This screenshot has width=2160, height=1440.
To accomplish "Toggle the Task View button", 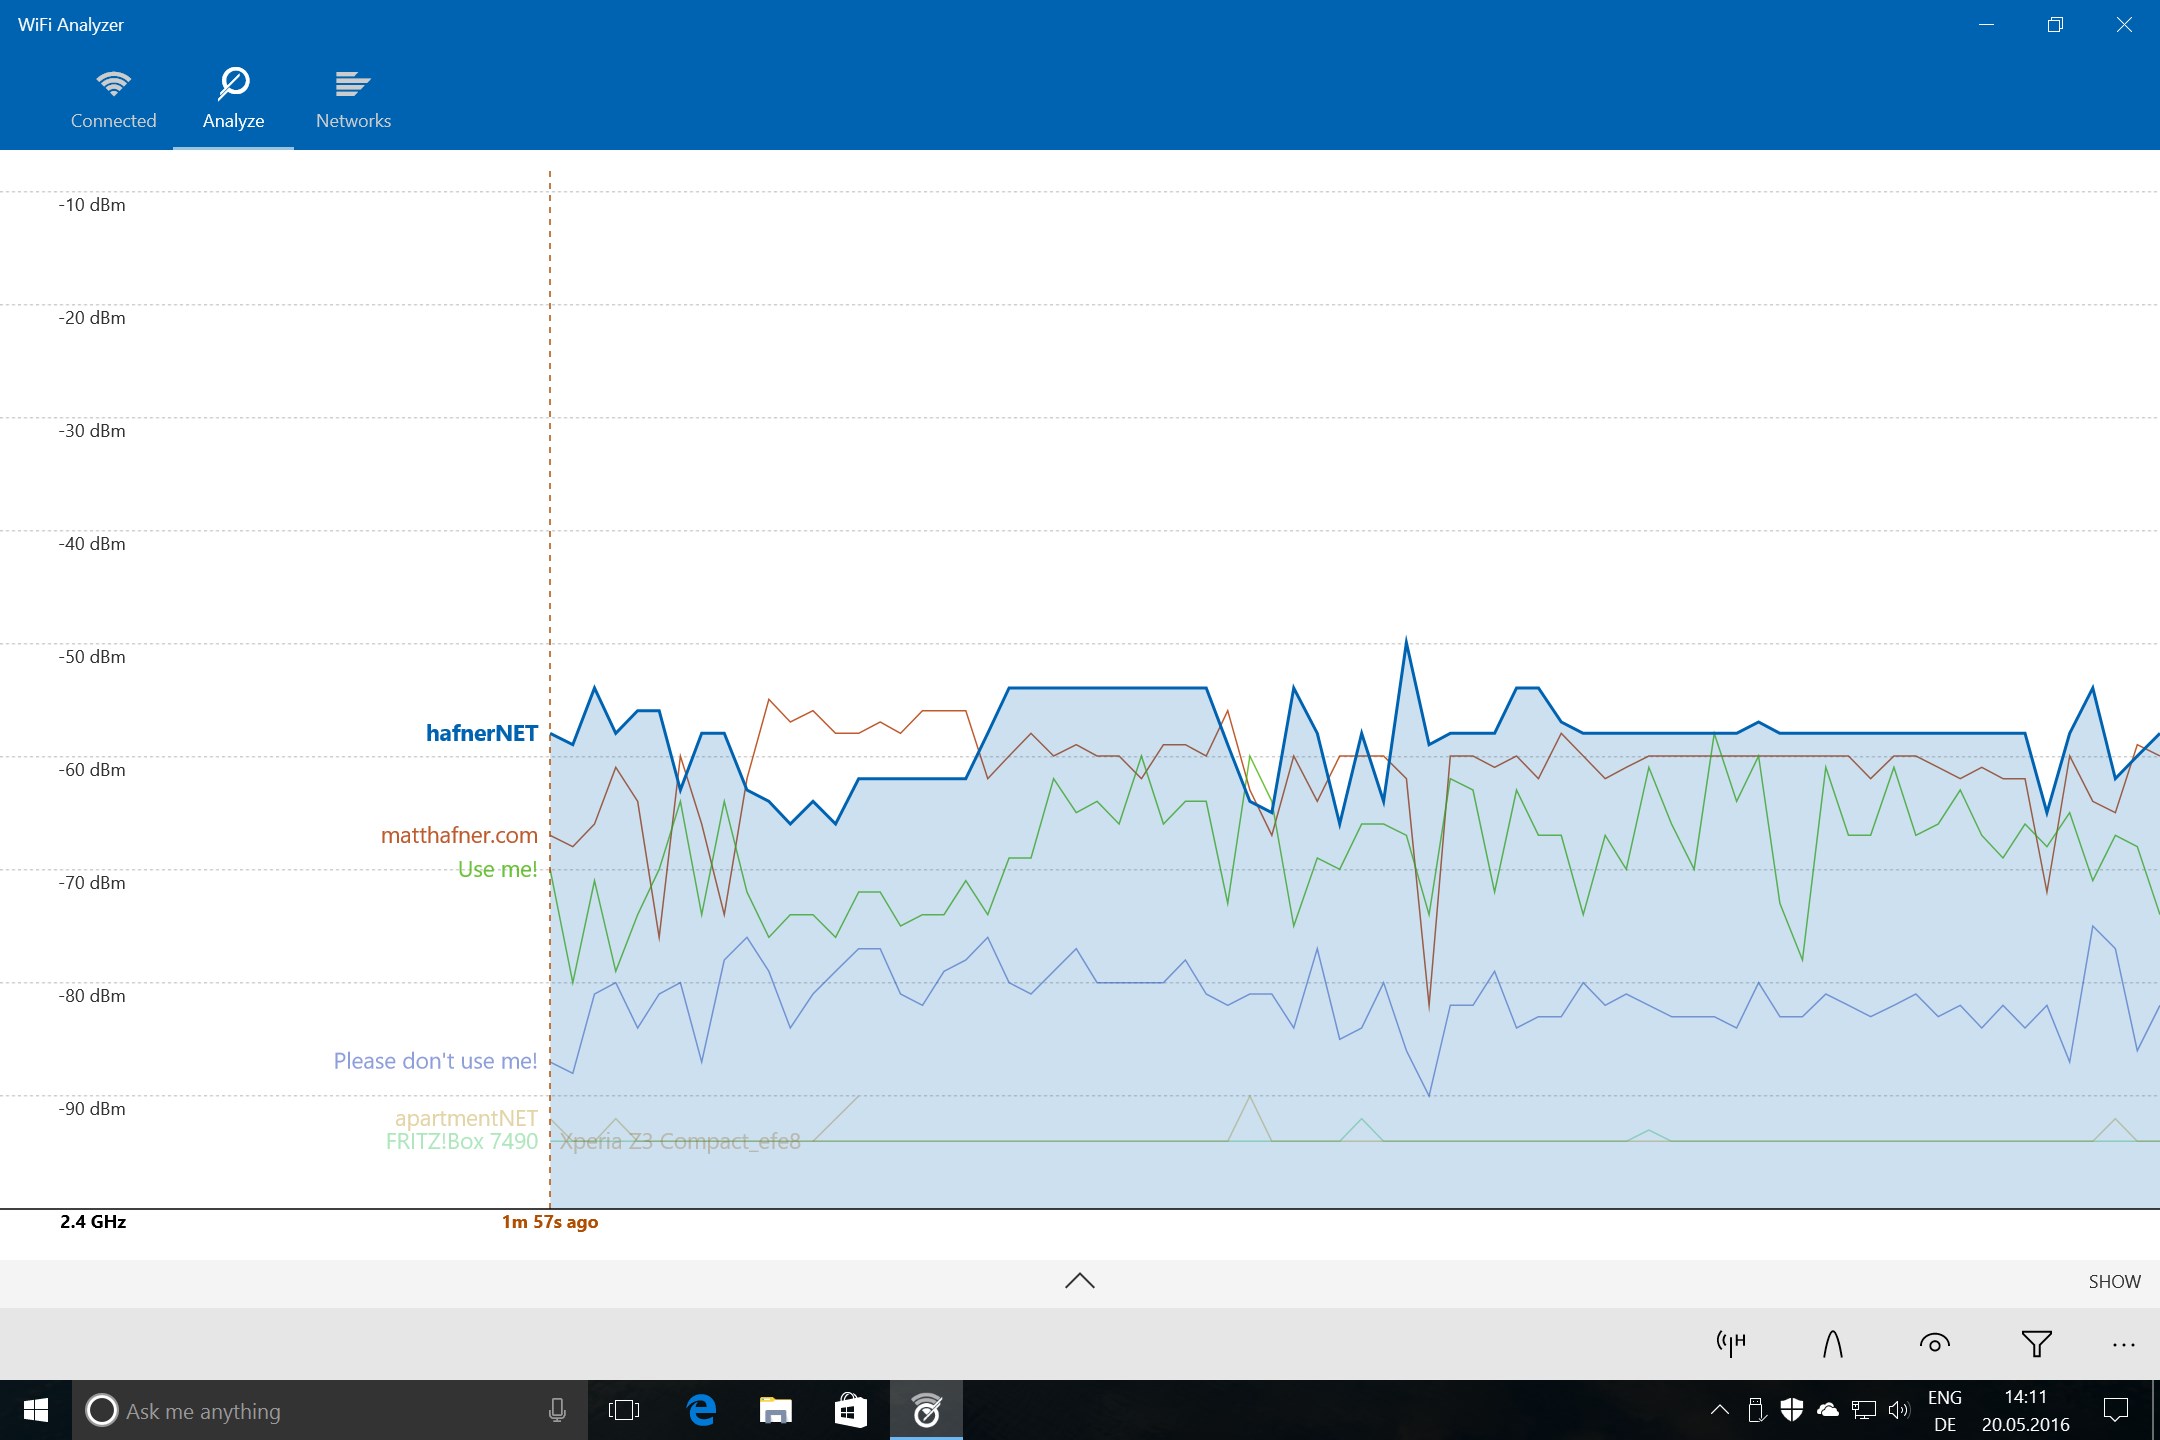I will [x=624, y=1410].
